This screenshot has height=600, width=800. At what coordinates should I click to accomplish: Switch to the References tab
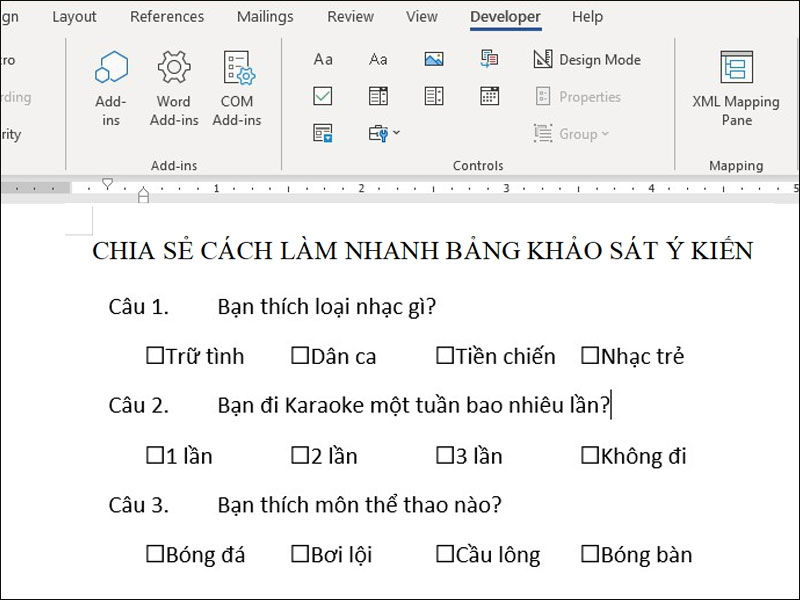[167, 16]
